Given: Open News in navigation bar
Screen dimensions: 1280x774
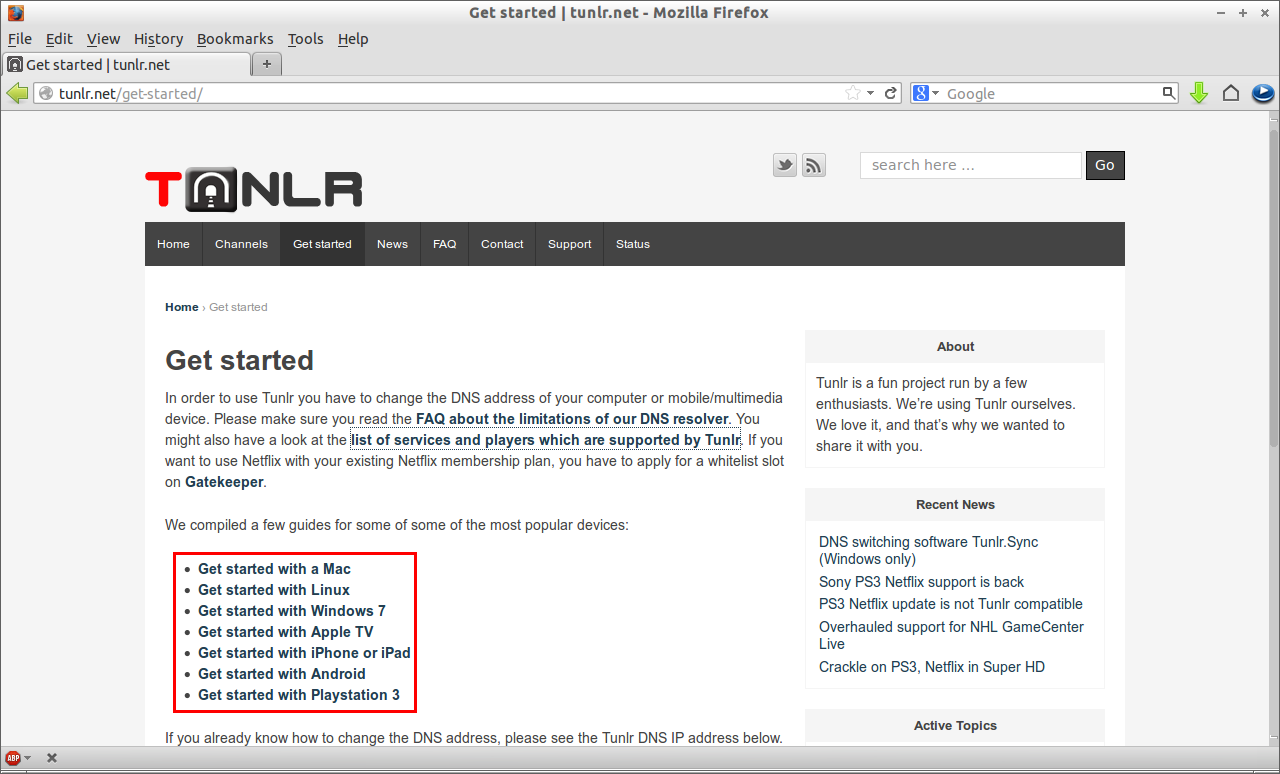Looking at the screenshot, I should point(392,244).
